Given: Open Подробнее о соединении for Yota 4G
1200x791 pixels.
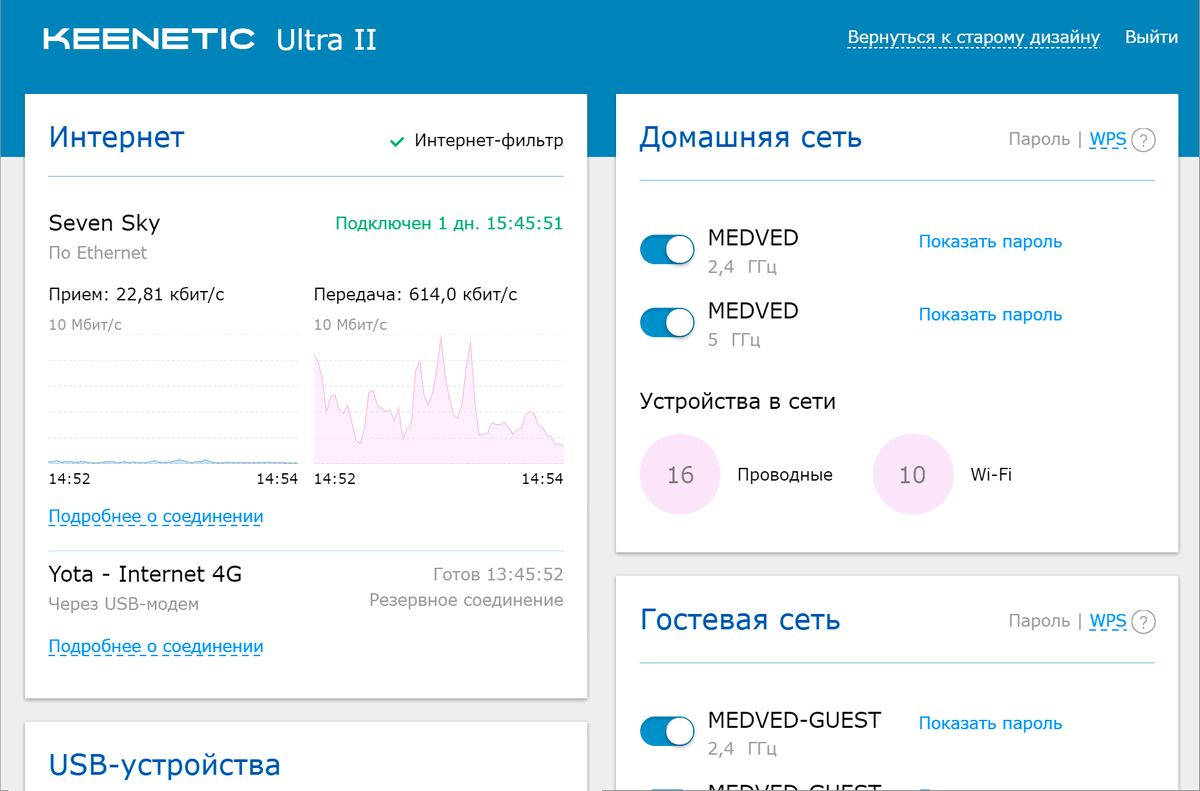Looking at the screenshot, I should click(156, 646).
